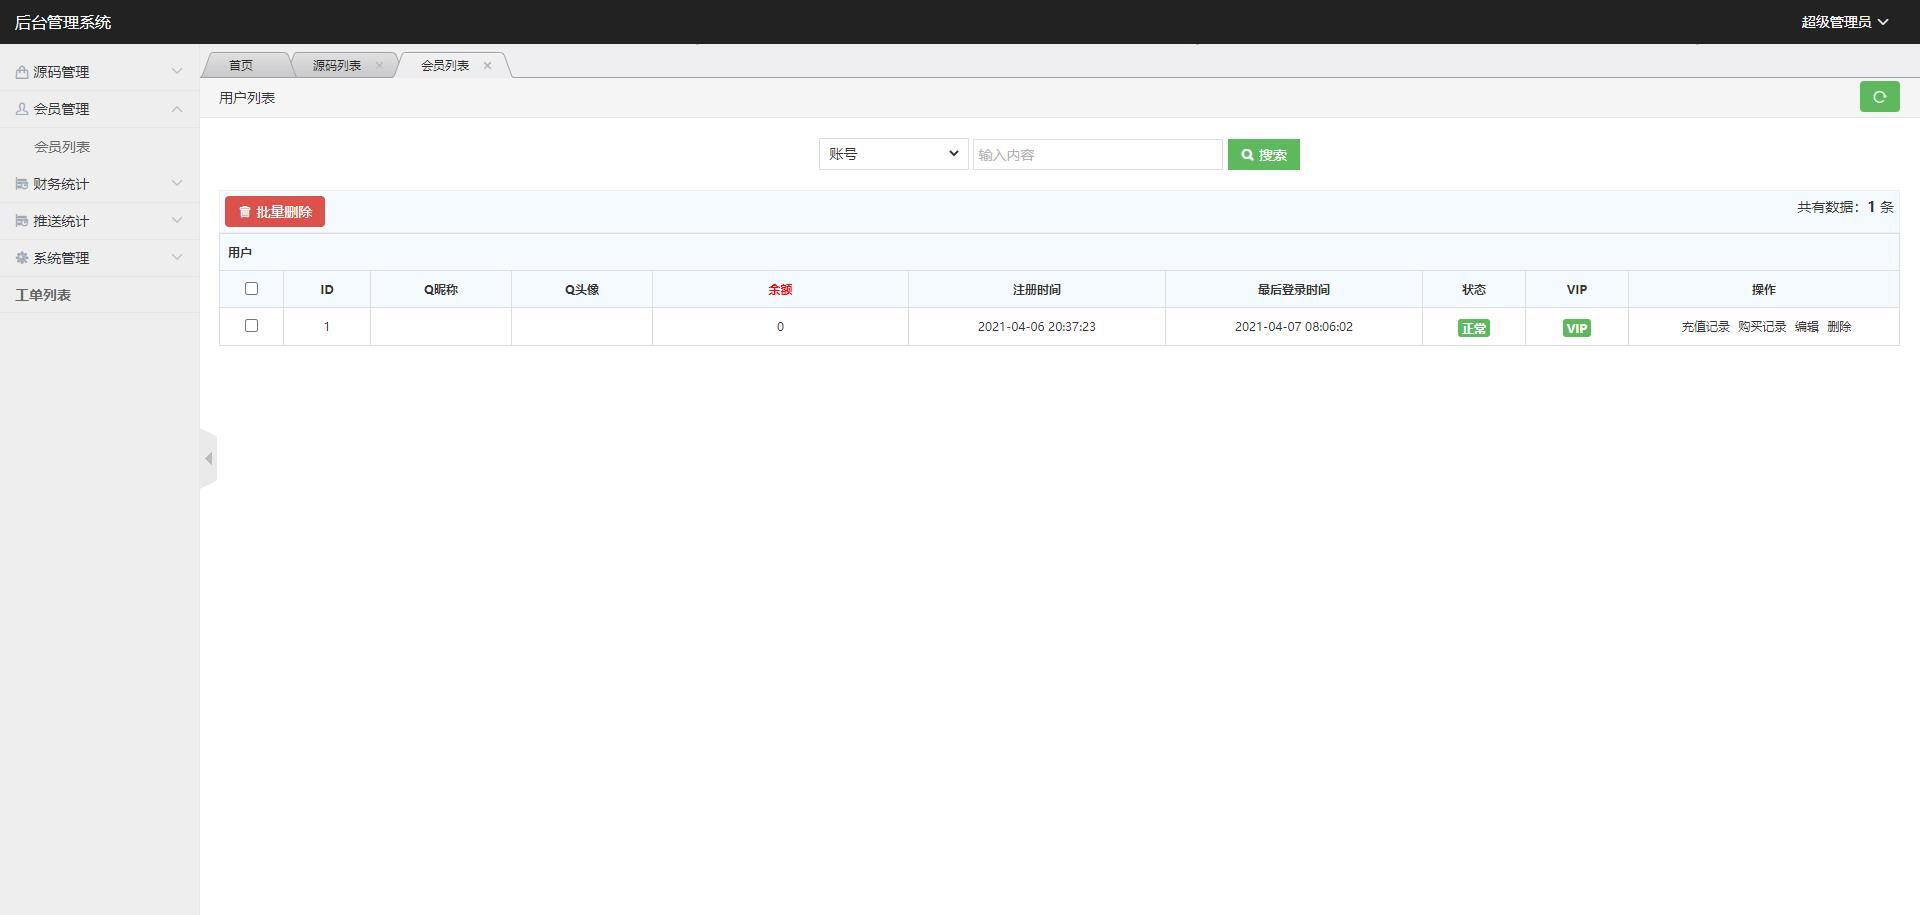Click the trash icon in 批量删除 button
Screen dimensions: 1920x915
[245, 211]
